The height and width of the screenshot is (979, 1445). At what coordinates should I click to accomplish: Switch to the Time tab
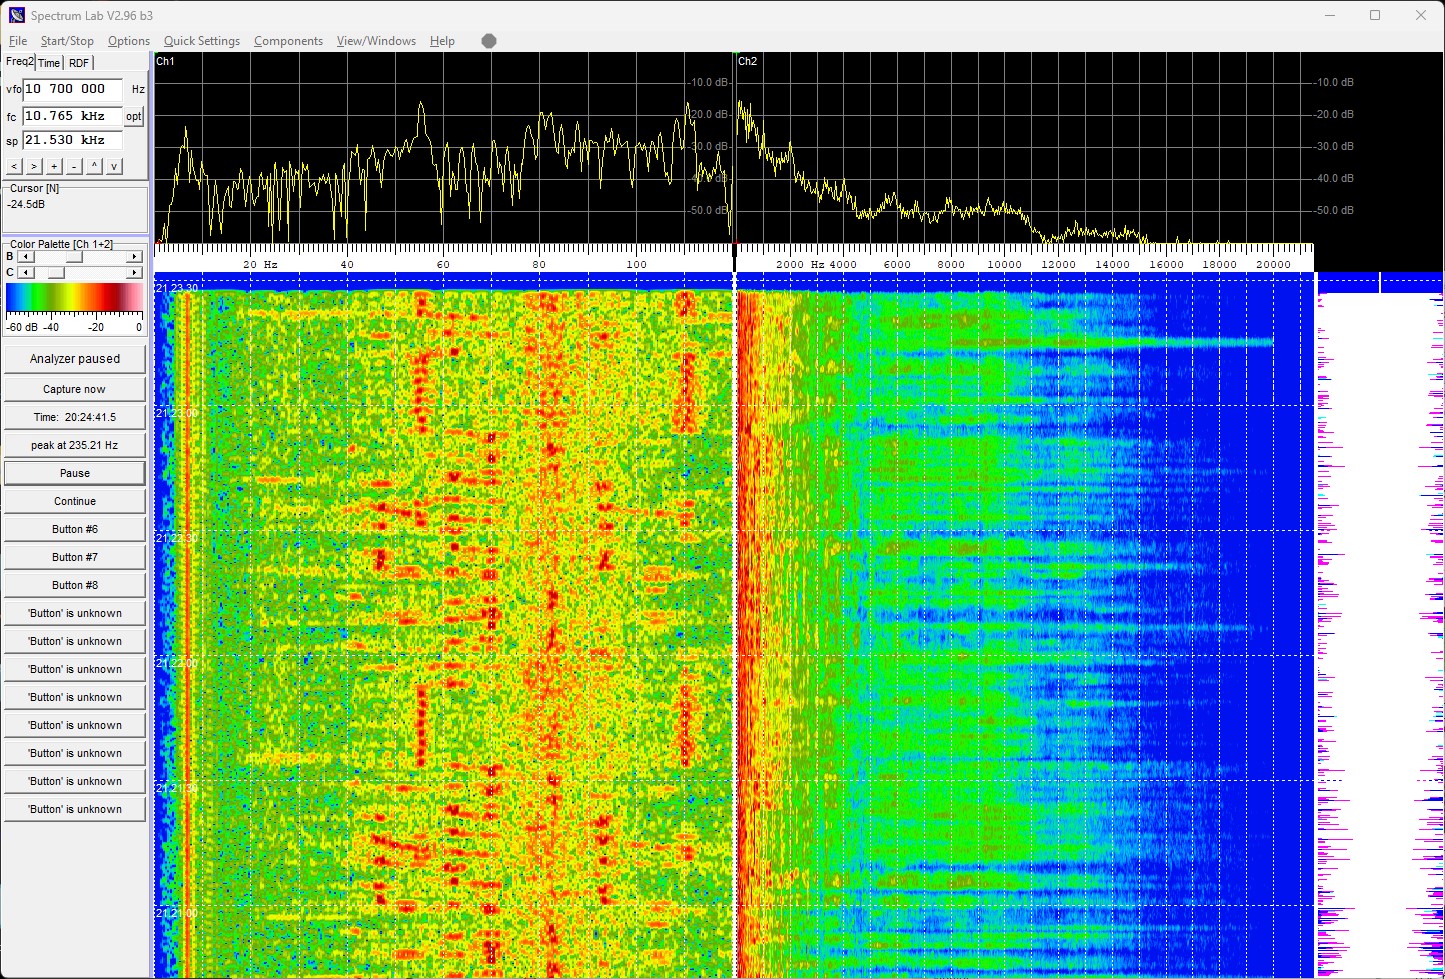[x=49, y=63]
